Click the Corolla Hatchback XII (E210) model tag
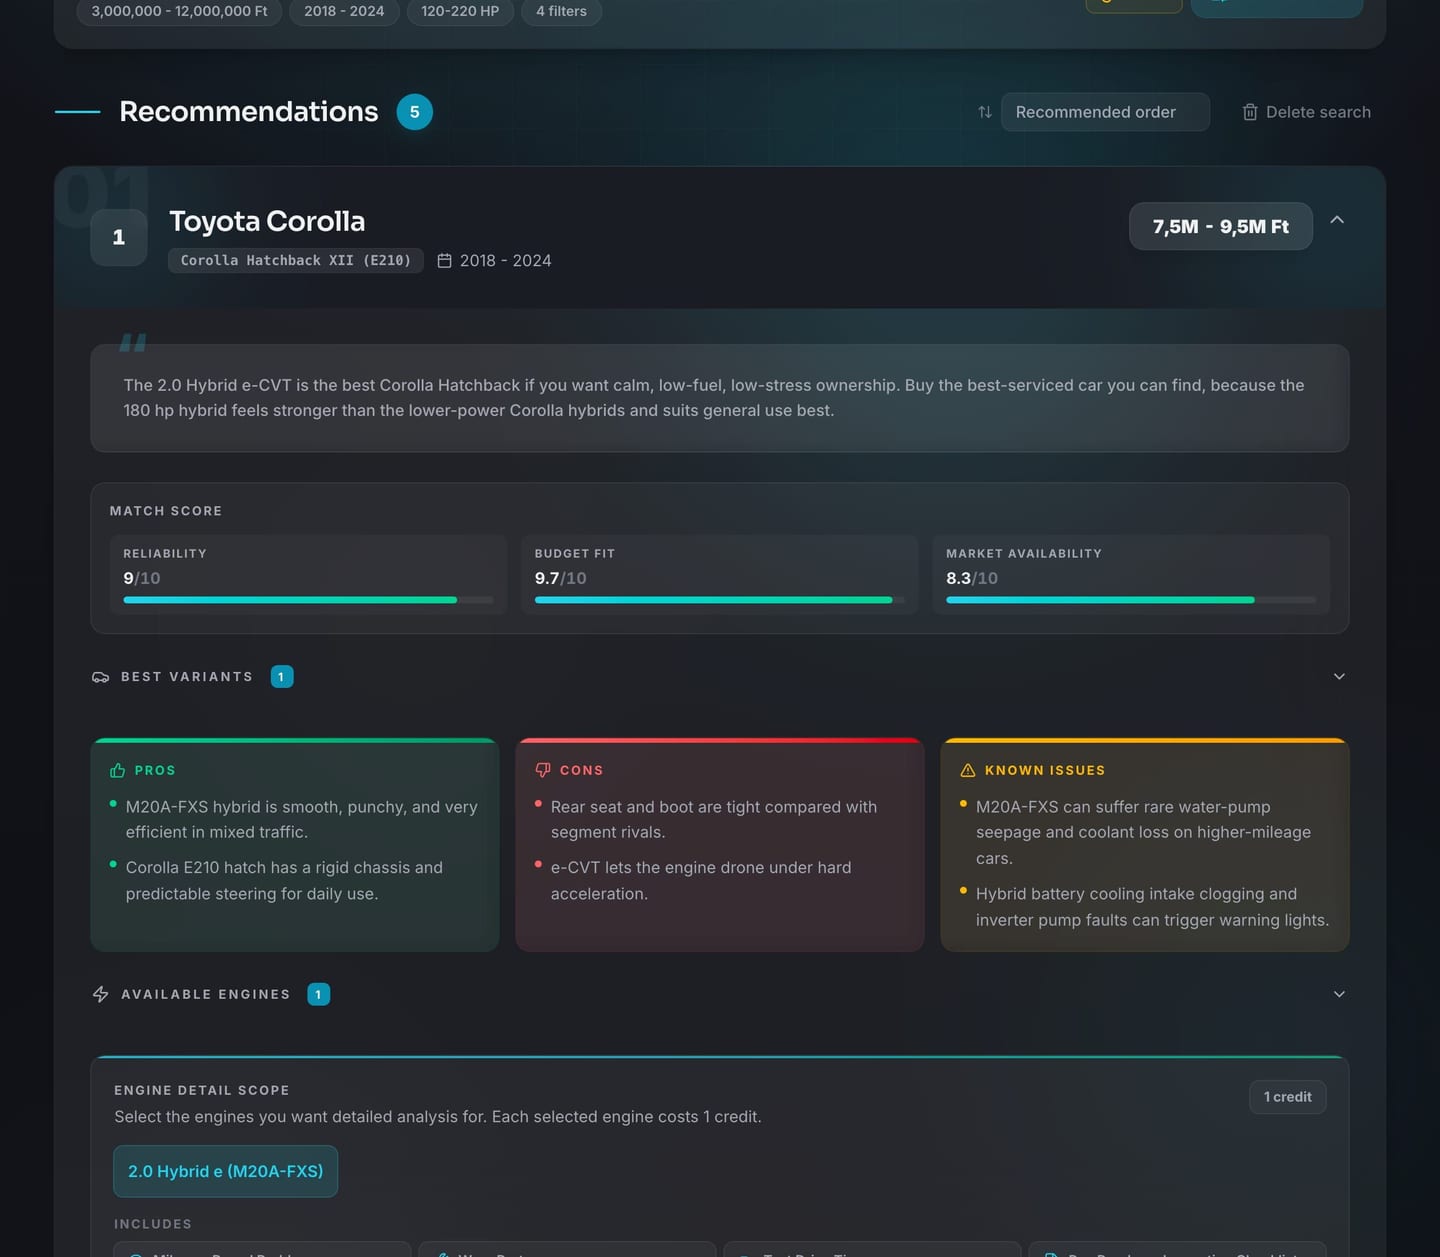Screen dimensions: 1440x1257 click(296, 260)
